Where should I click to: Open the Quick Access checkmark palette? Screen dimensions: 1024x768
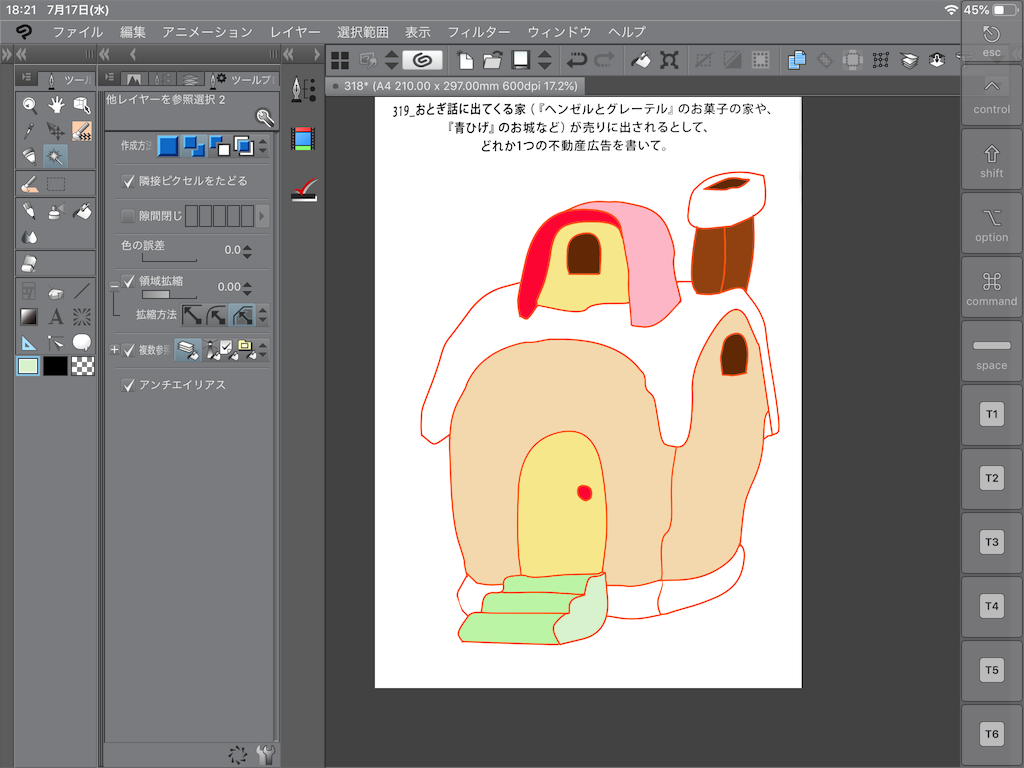point(304,189)
